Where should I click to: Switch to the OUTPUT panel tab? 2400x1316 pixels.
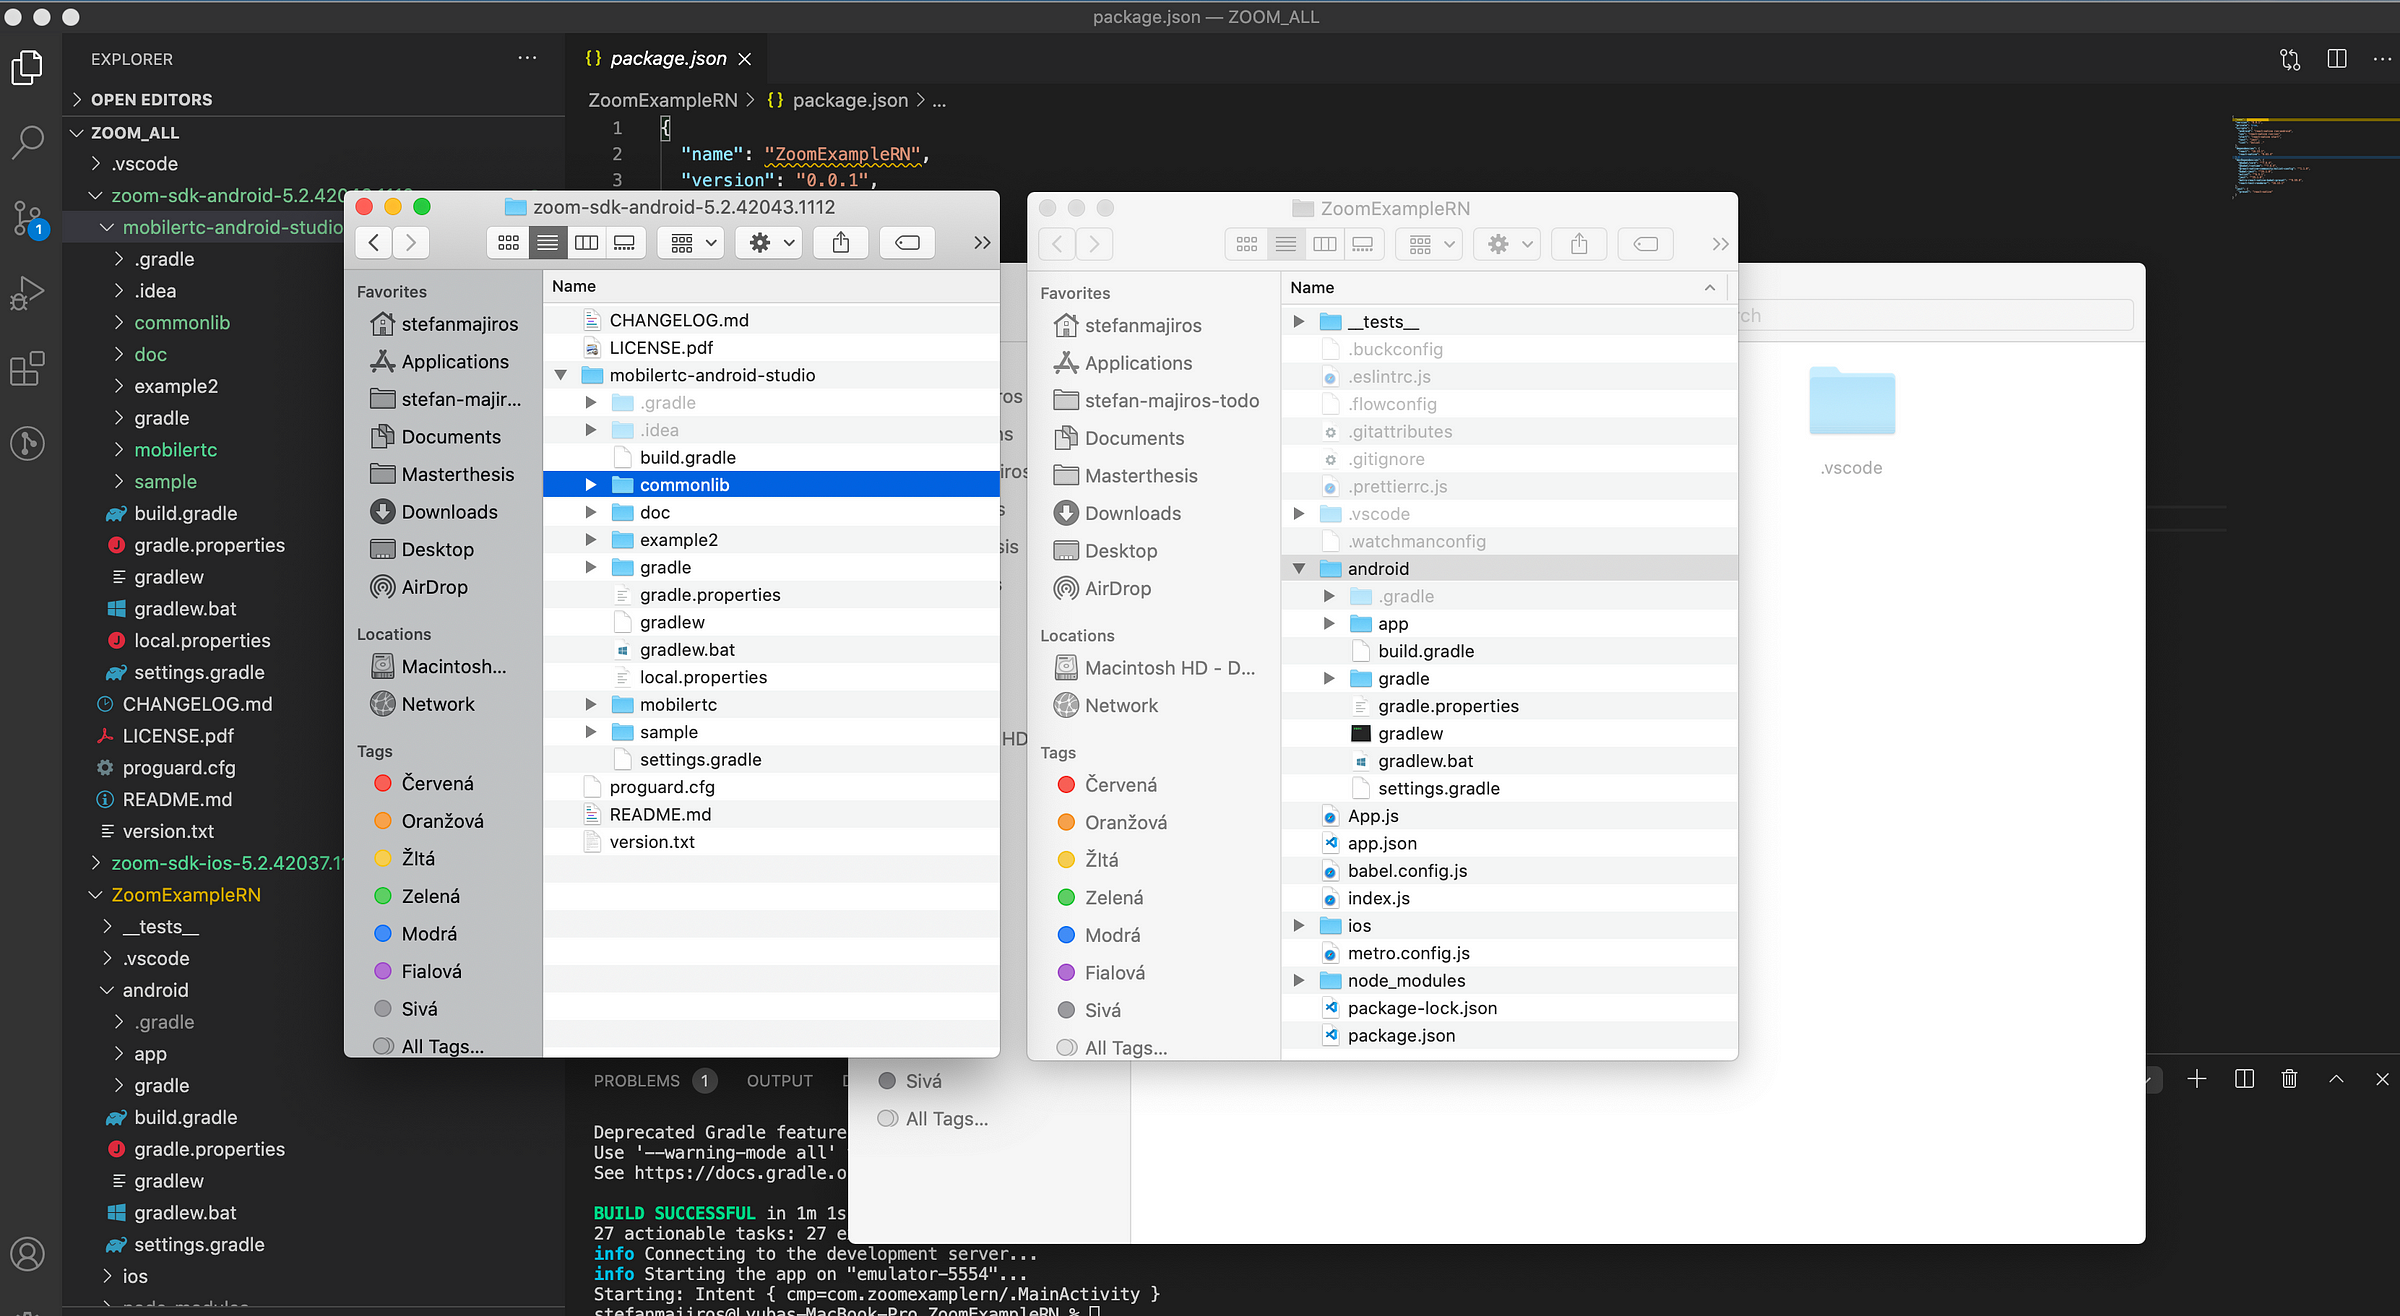click(779, 1081)
